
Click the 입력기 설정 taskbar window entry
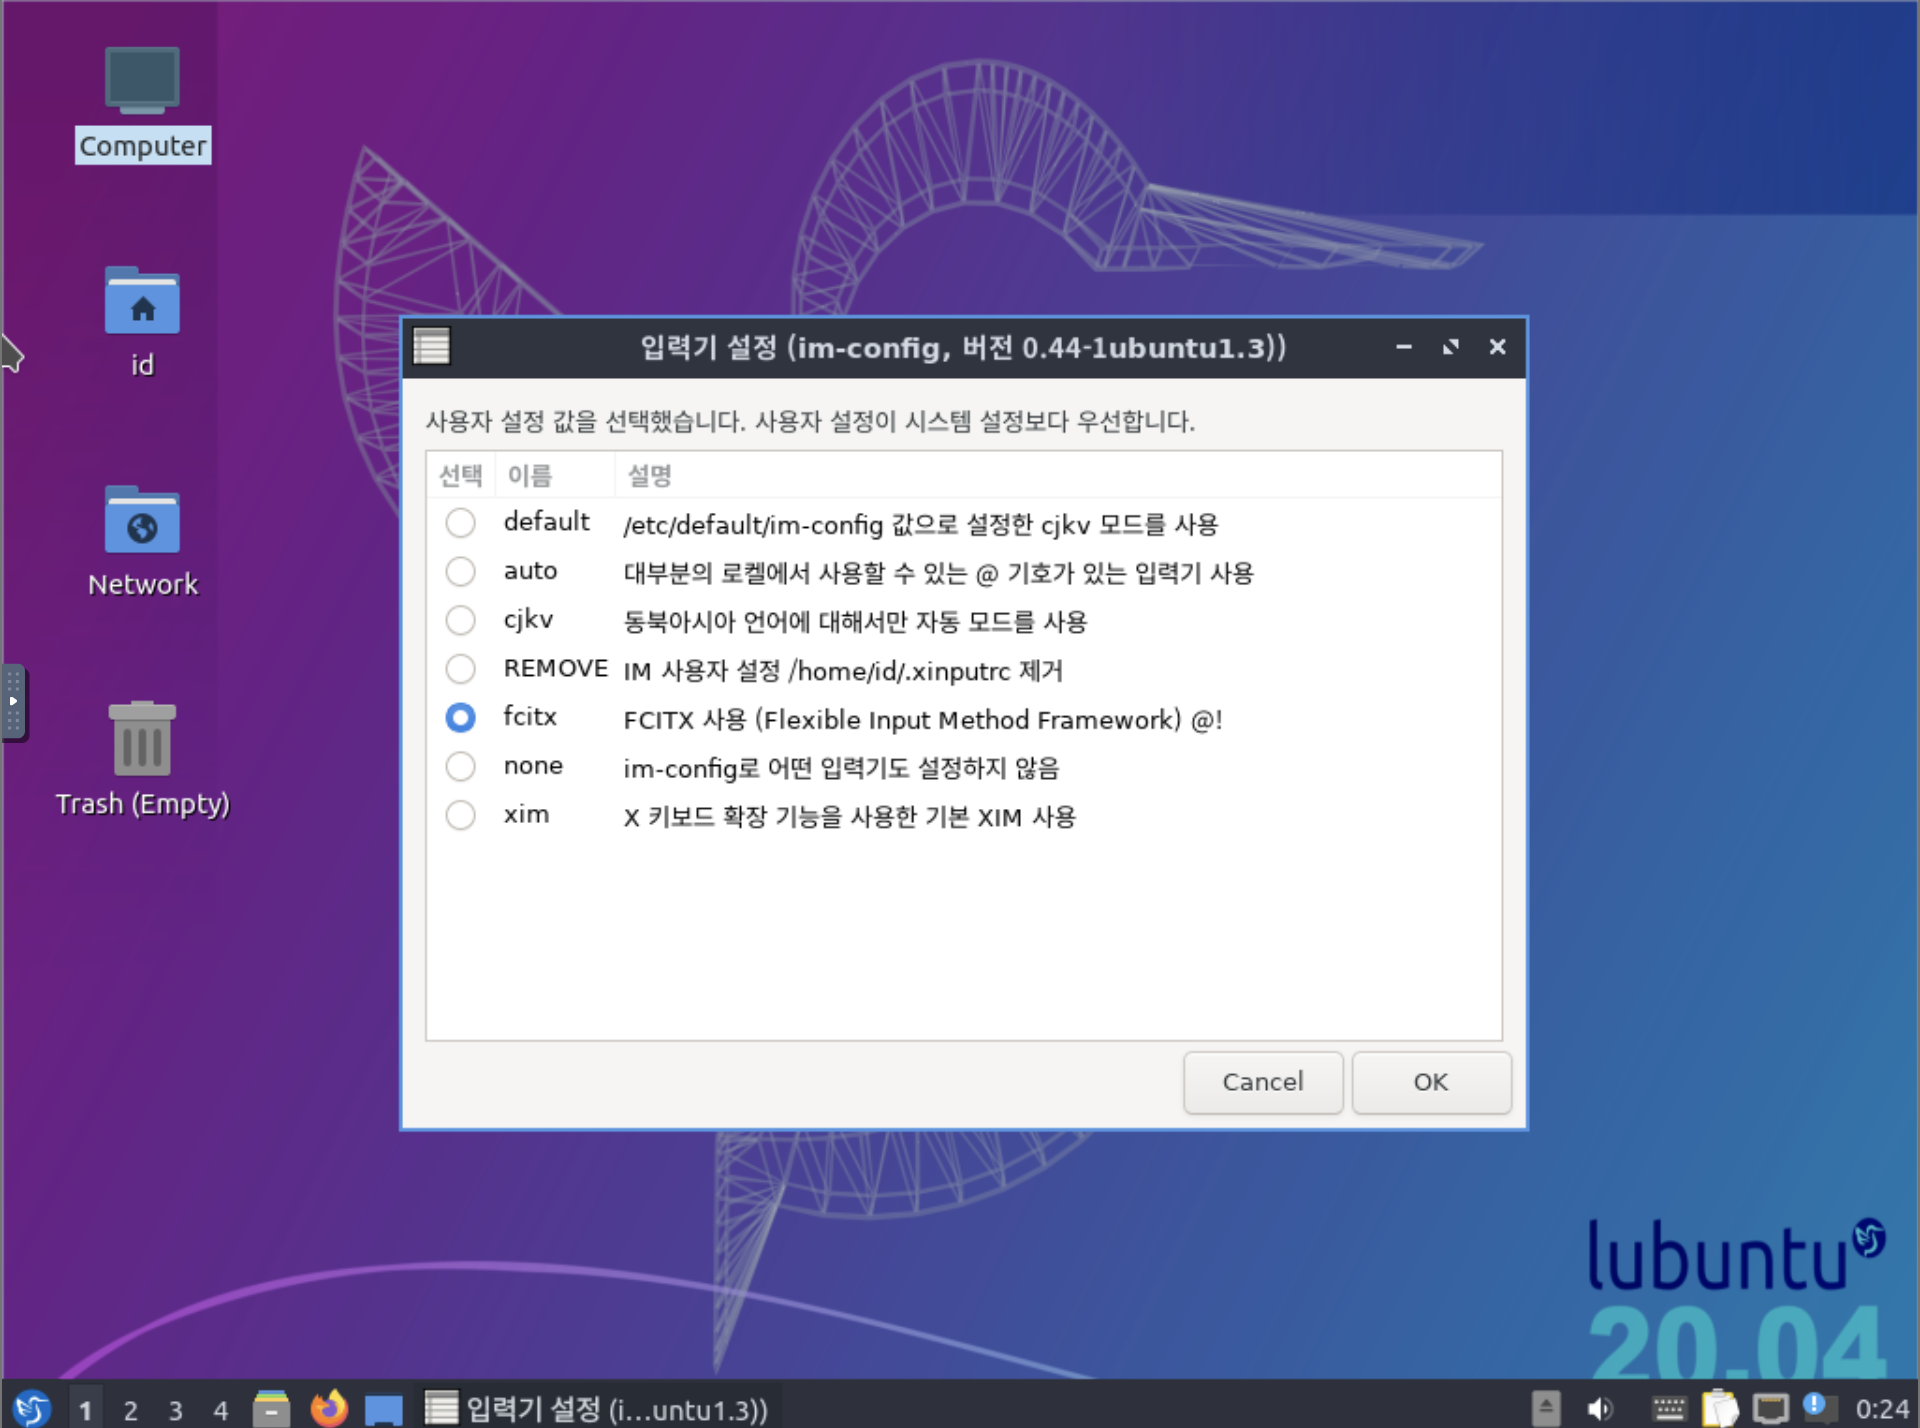(598, 1408)
